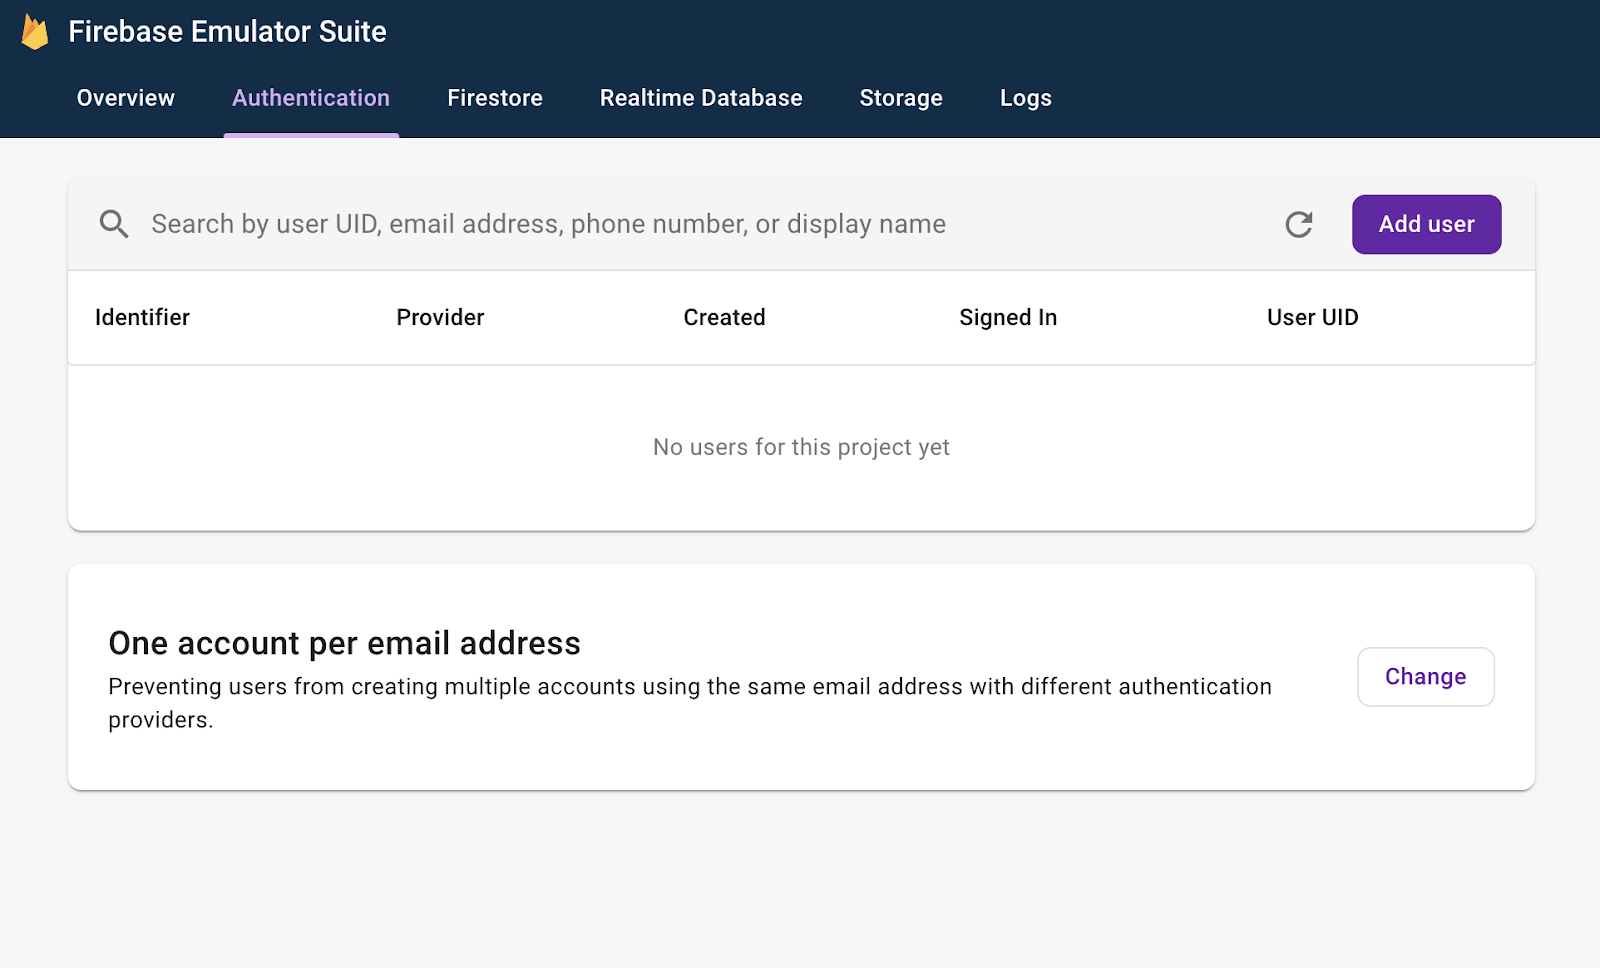
Task: Refresh the user list
Action: click(x=1298, y=225)
